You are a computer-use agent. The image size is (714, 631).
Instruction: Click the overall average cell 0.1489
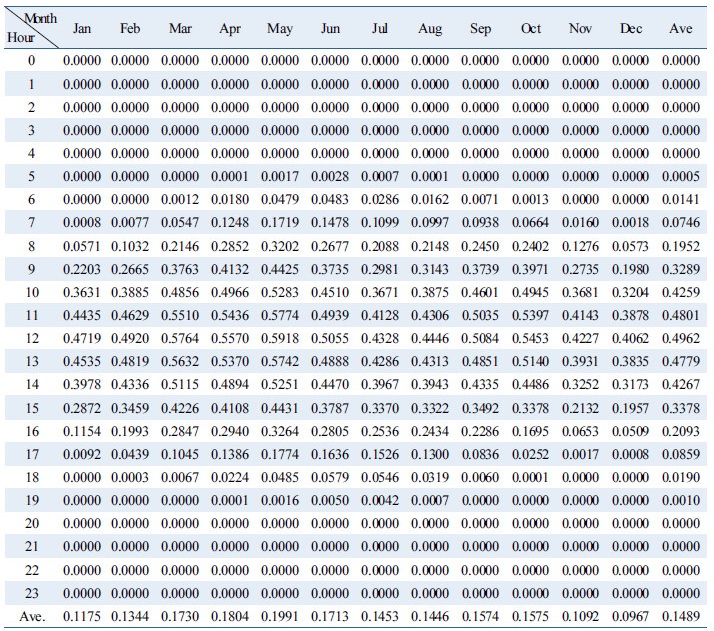point(680,616)
